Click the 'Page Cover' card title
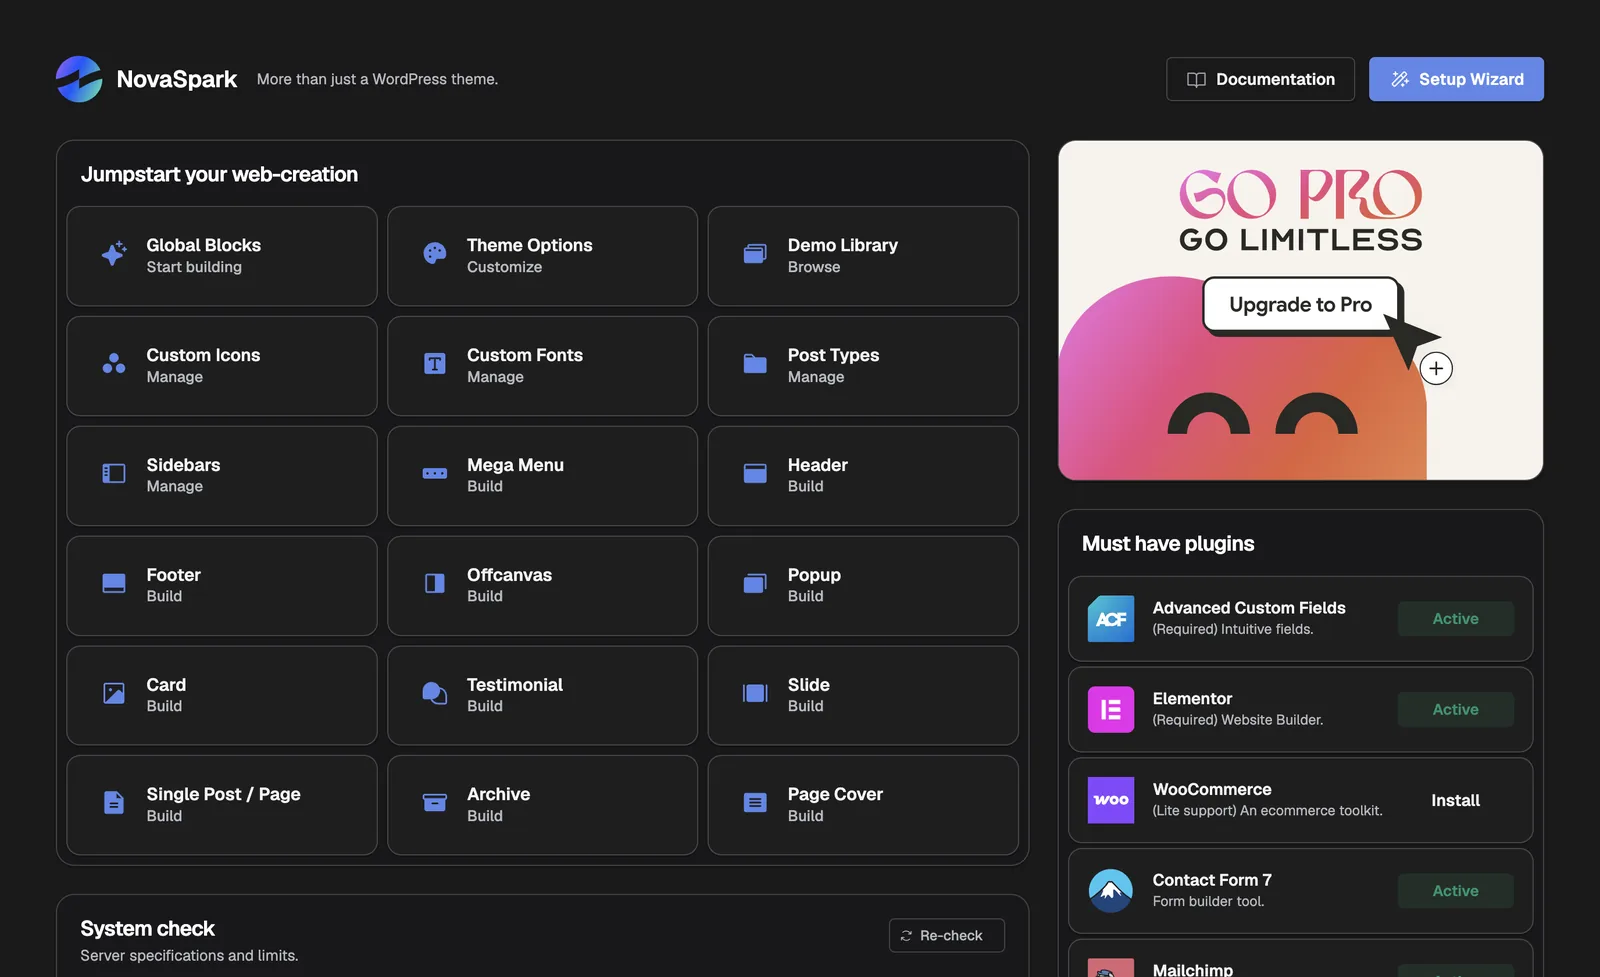 [835, 794]
